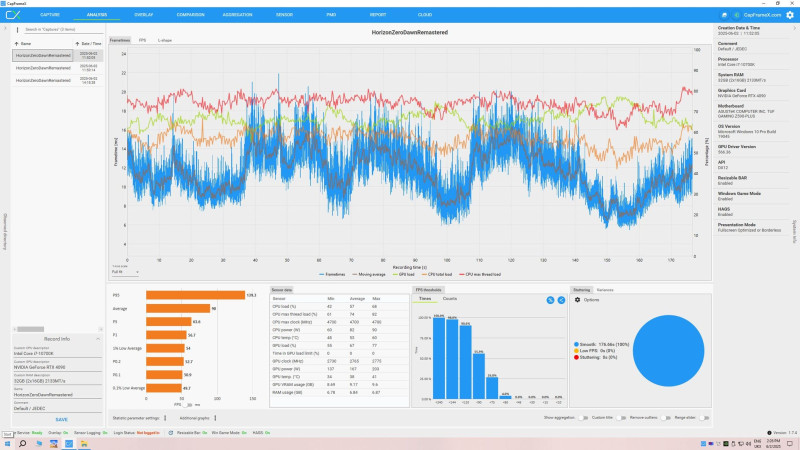The image size is (800, 450).
Task: Open the stuttering Options gear
Action: (x=578, y=299)
